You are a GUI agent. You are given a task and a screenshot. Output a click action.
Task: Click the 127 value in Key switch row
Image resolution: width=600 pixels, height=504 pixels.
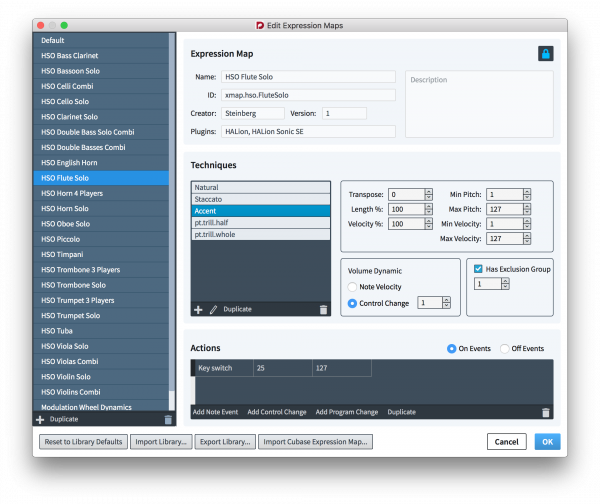pyautogui.click(x=342, y=368)
